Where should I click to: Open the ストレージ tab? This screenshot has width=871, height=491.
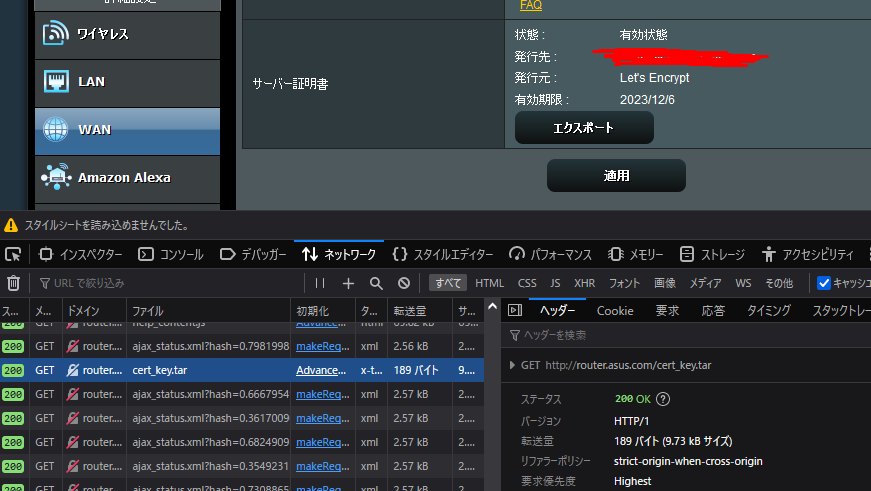click(x=712, y=254)
